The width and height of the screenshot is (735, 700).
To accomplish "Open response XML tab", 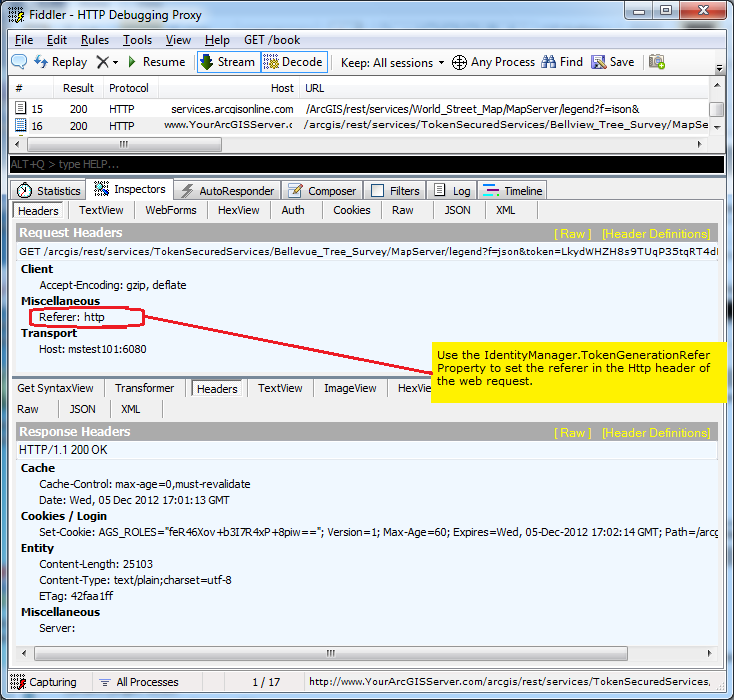I will [x=130, y=409].
